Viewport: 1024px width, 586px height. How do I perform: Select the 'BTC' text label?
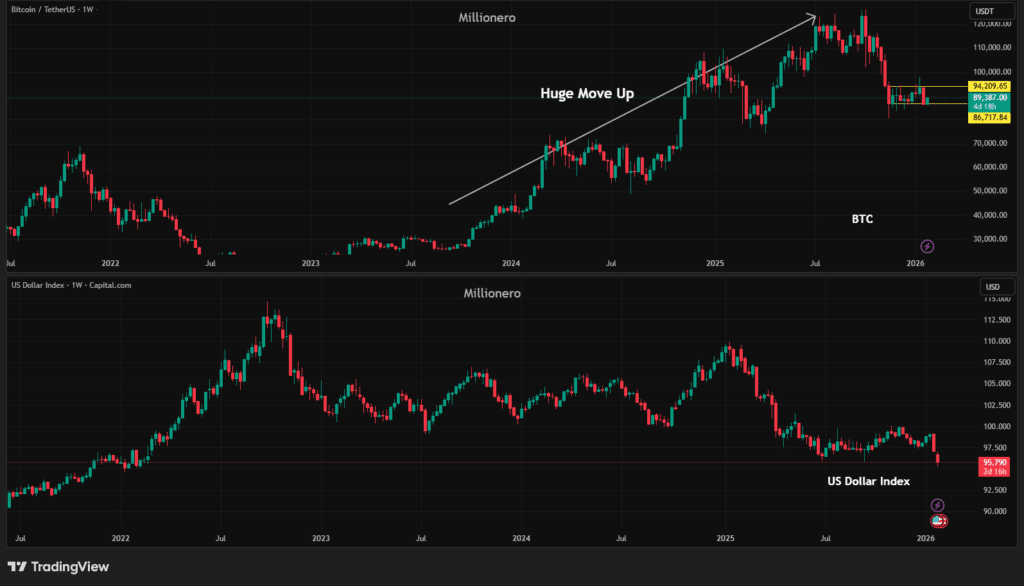(x=862, y=218)
